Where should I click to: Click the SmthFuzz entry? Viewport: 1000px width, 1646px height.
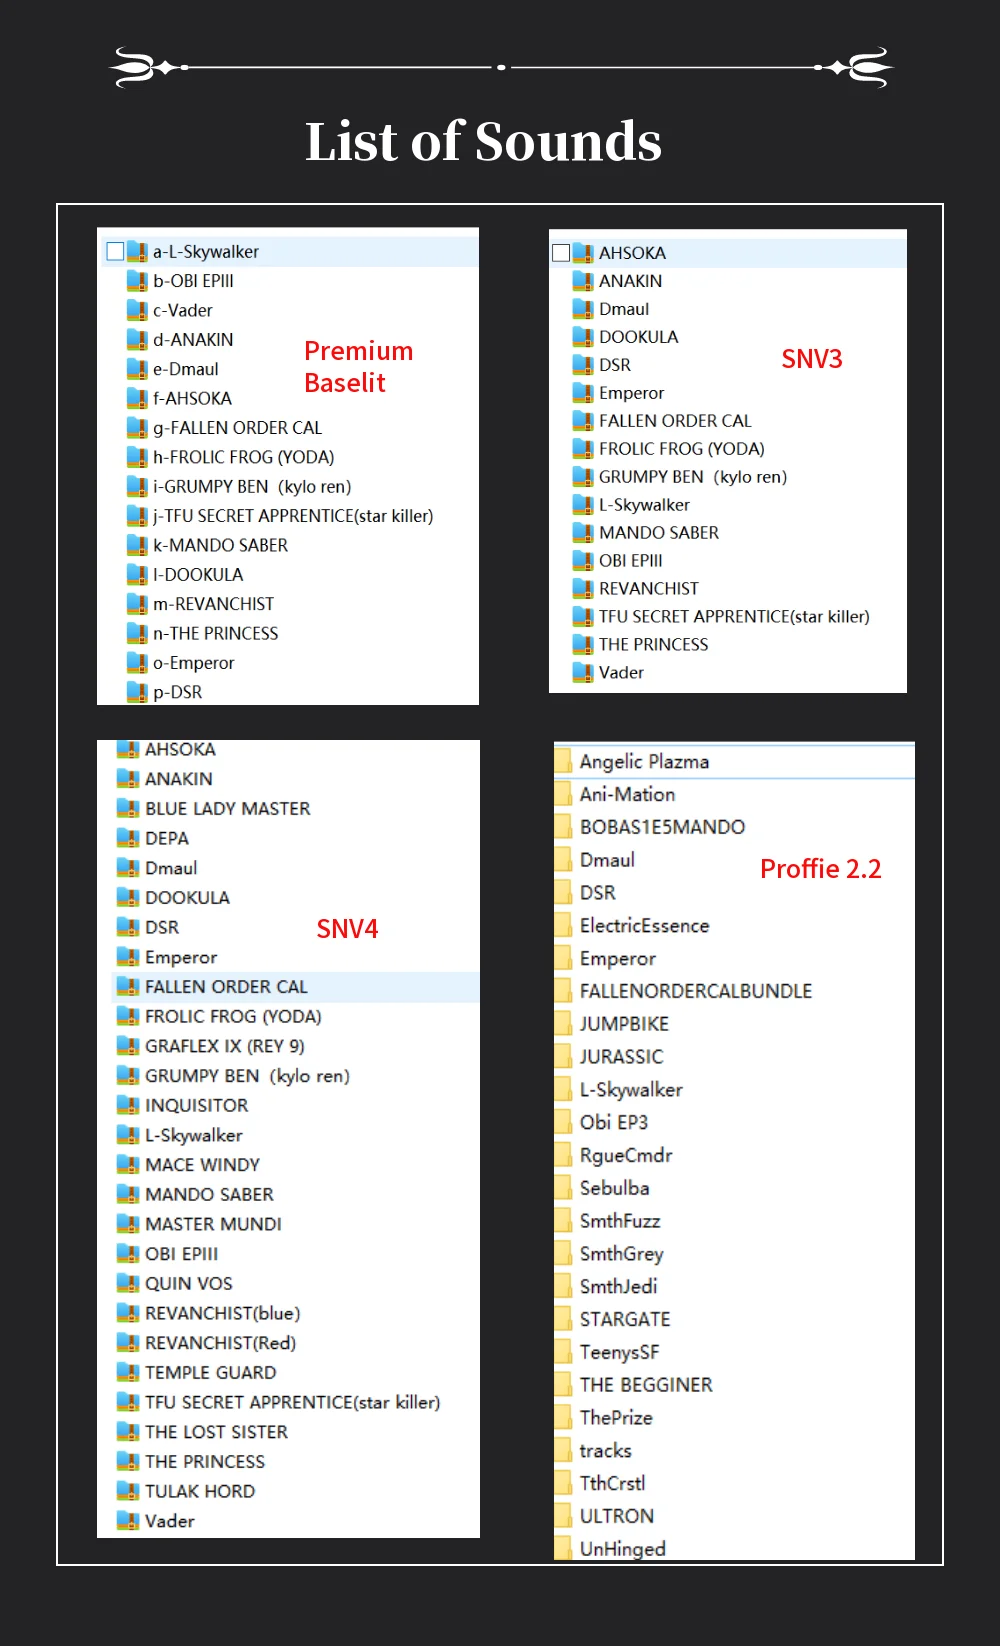pyautogui.click(x=620, y=1221)
